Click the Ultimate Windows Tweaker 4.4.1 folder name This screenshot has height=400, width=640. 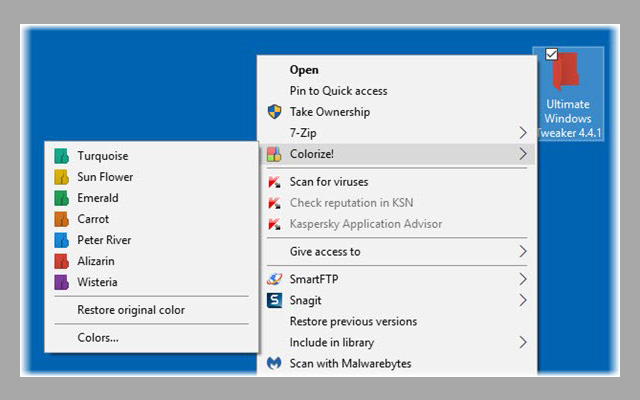tap(568, 118)
